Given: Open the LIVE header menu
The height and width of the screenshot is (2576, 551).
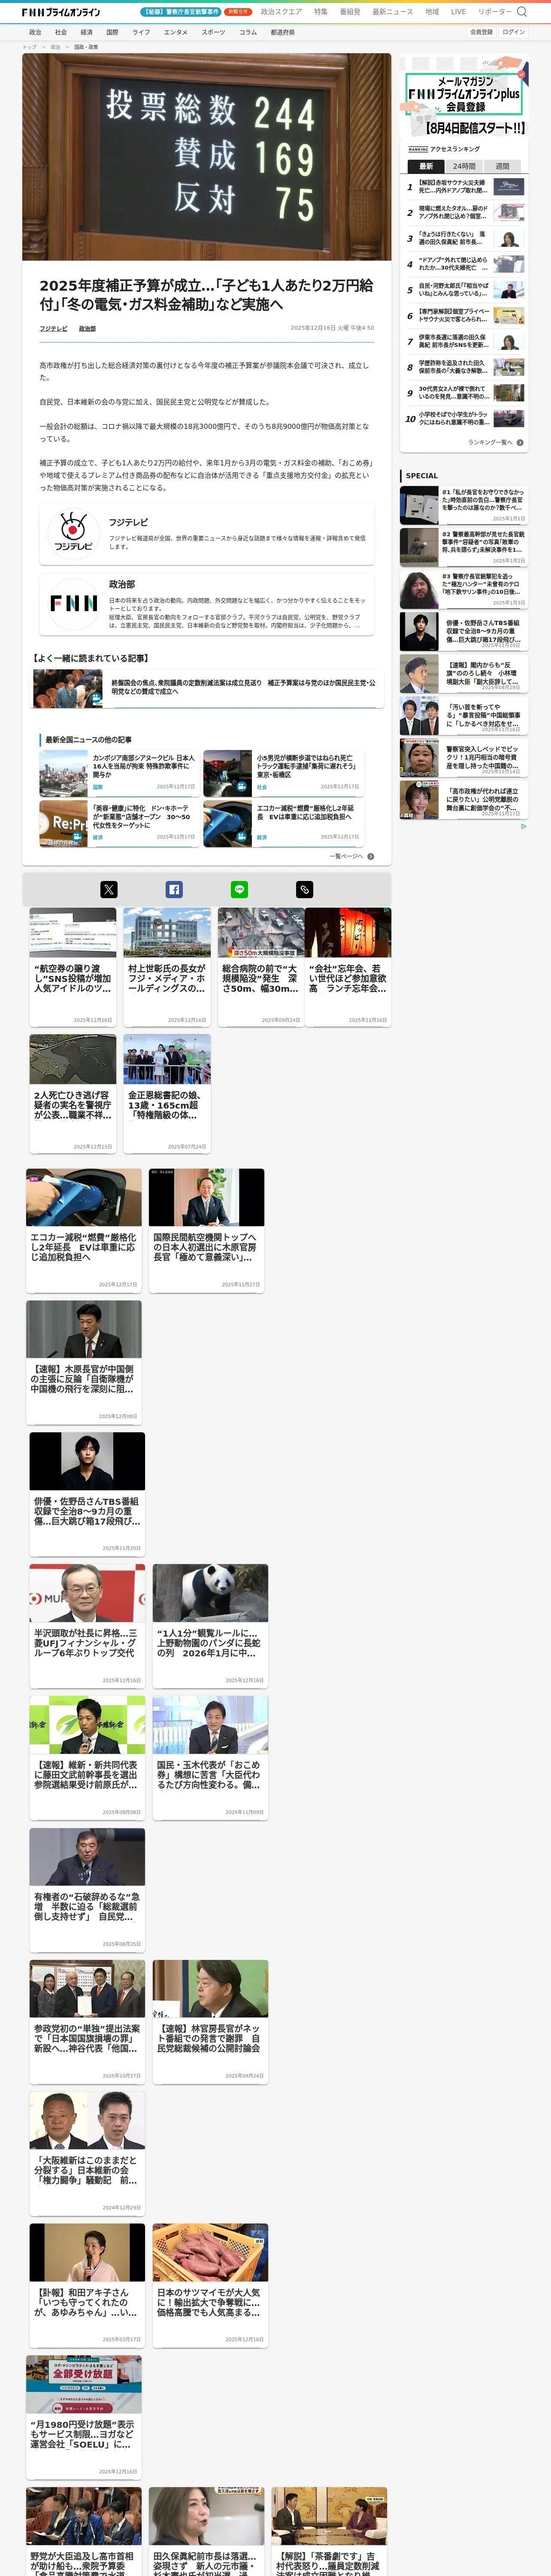Looking at the screenshot, I should click(458, 12).
